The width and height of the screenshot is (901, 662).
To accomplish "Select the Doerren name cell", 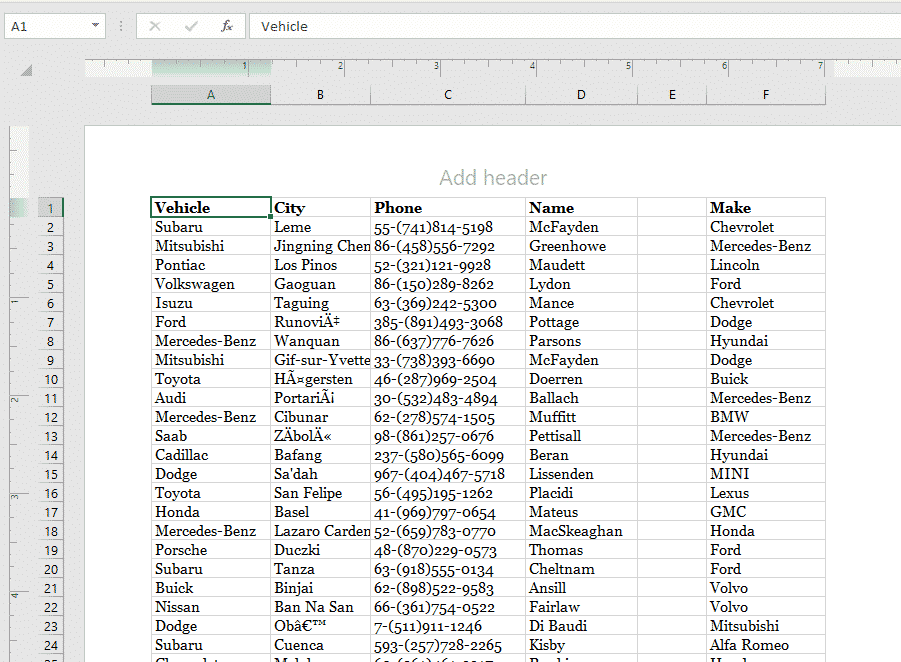I will tap(582, 379).
